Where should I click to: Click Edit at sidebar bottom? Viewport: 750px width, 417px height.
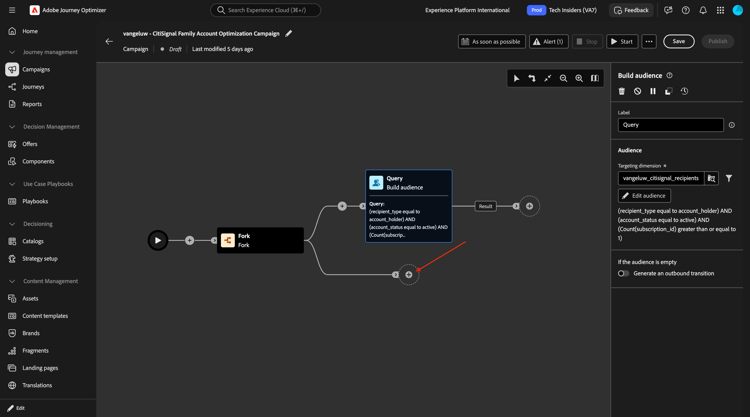point(16,408)
